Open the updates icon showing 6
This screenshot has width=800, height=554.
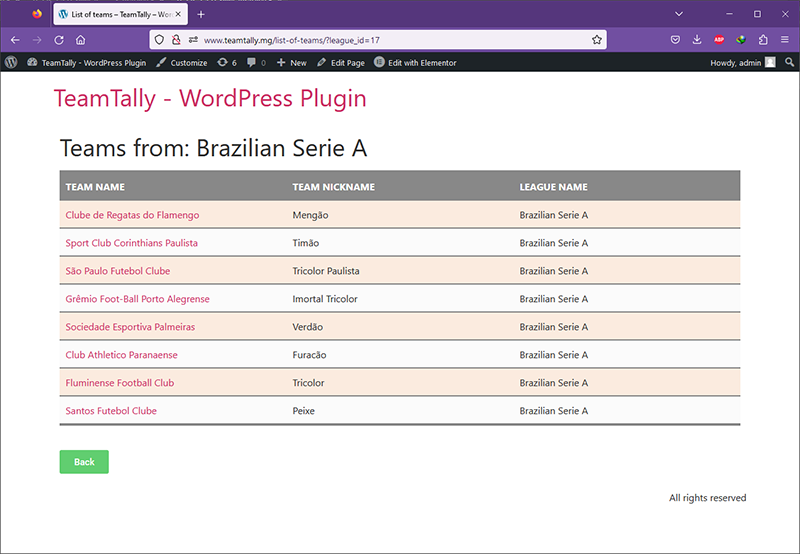227,63
